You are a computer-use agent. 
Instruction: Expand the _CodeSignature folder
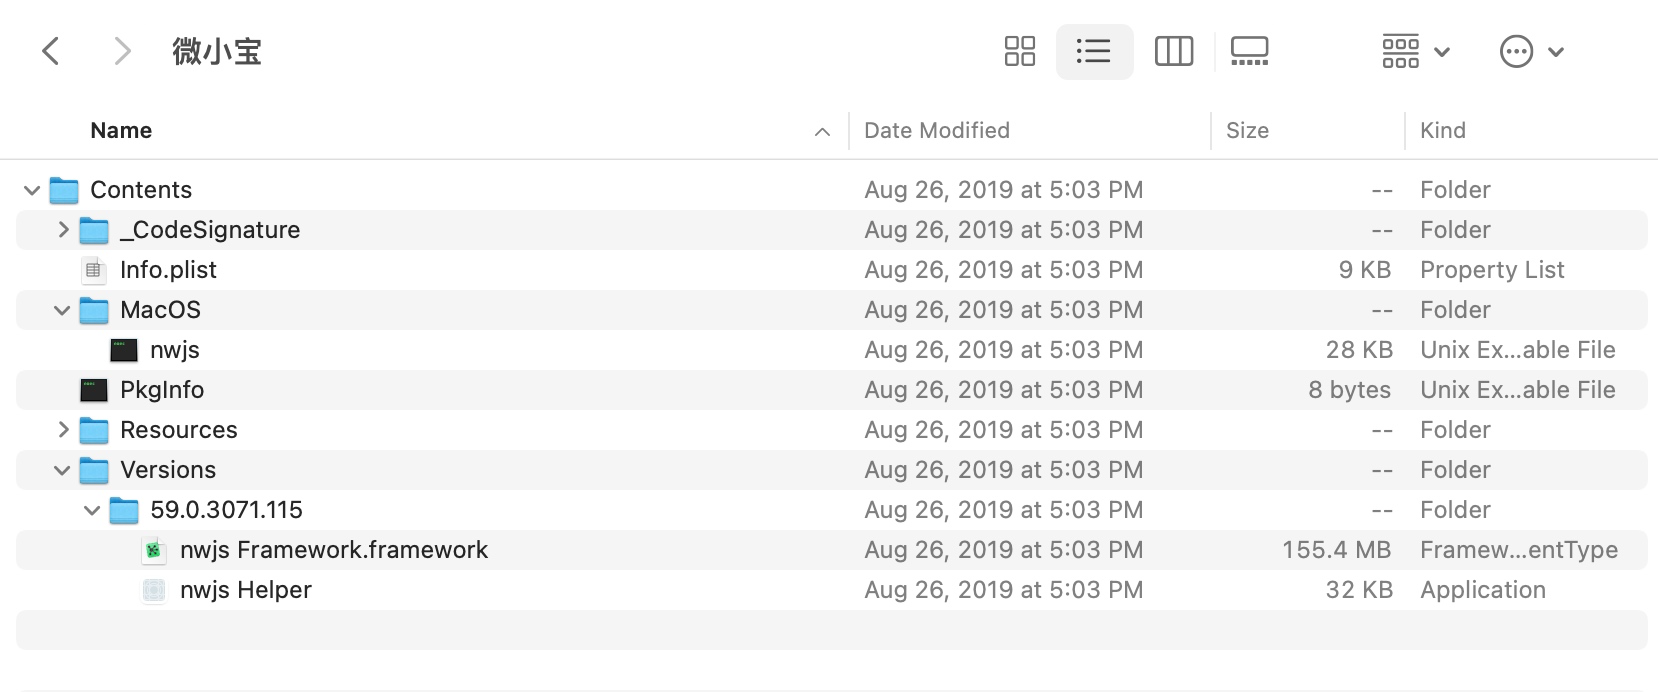pos(63,230)
